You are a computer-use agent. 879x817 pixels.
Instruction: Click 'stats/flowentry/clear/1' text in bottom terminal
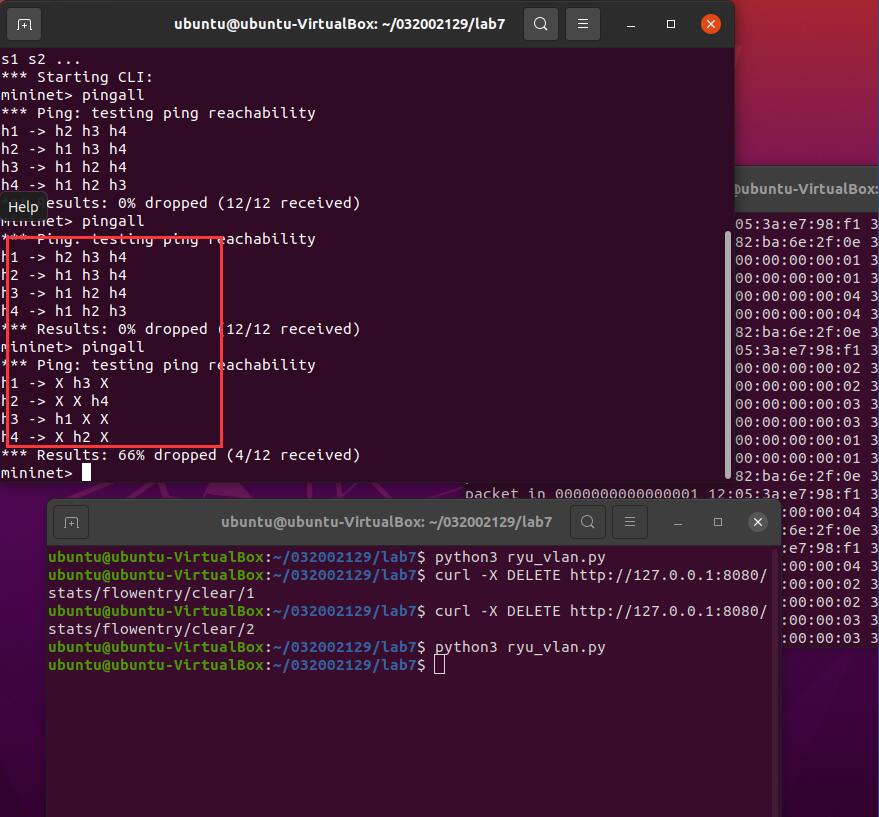point(151,593)
